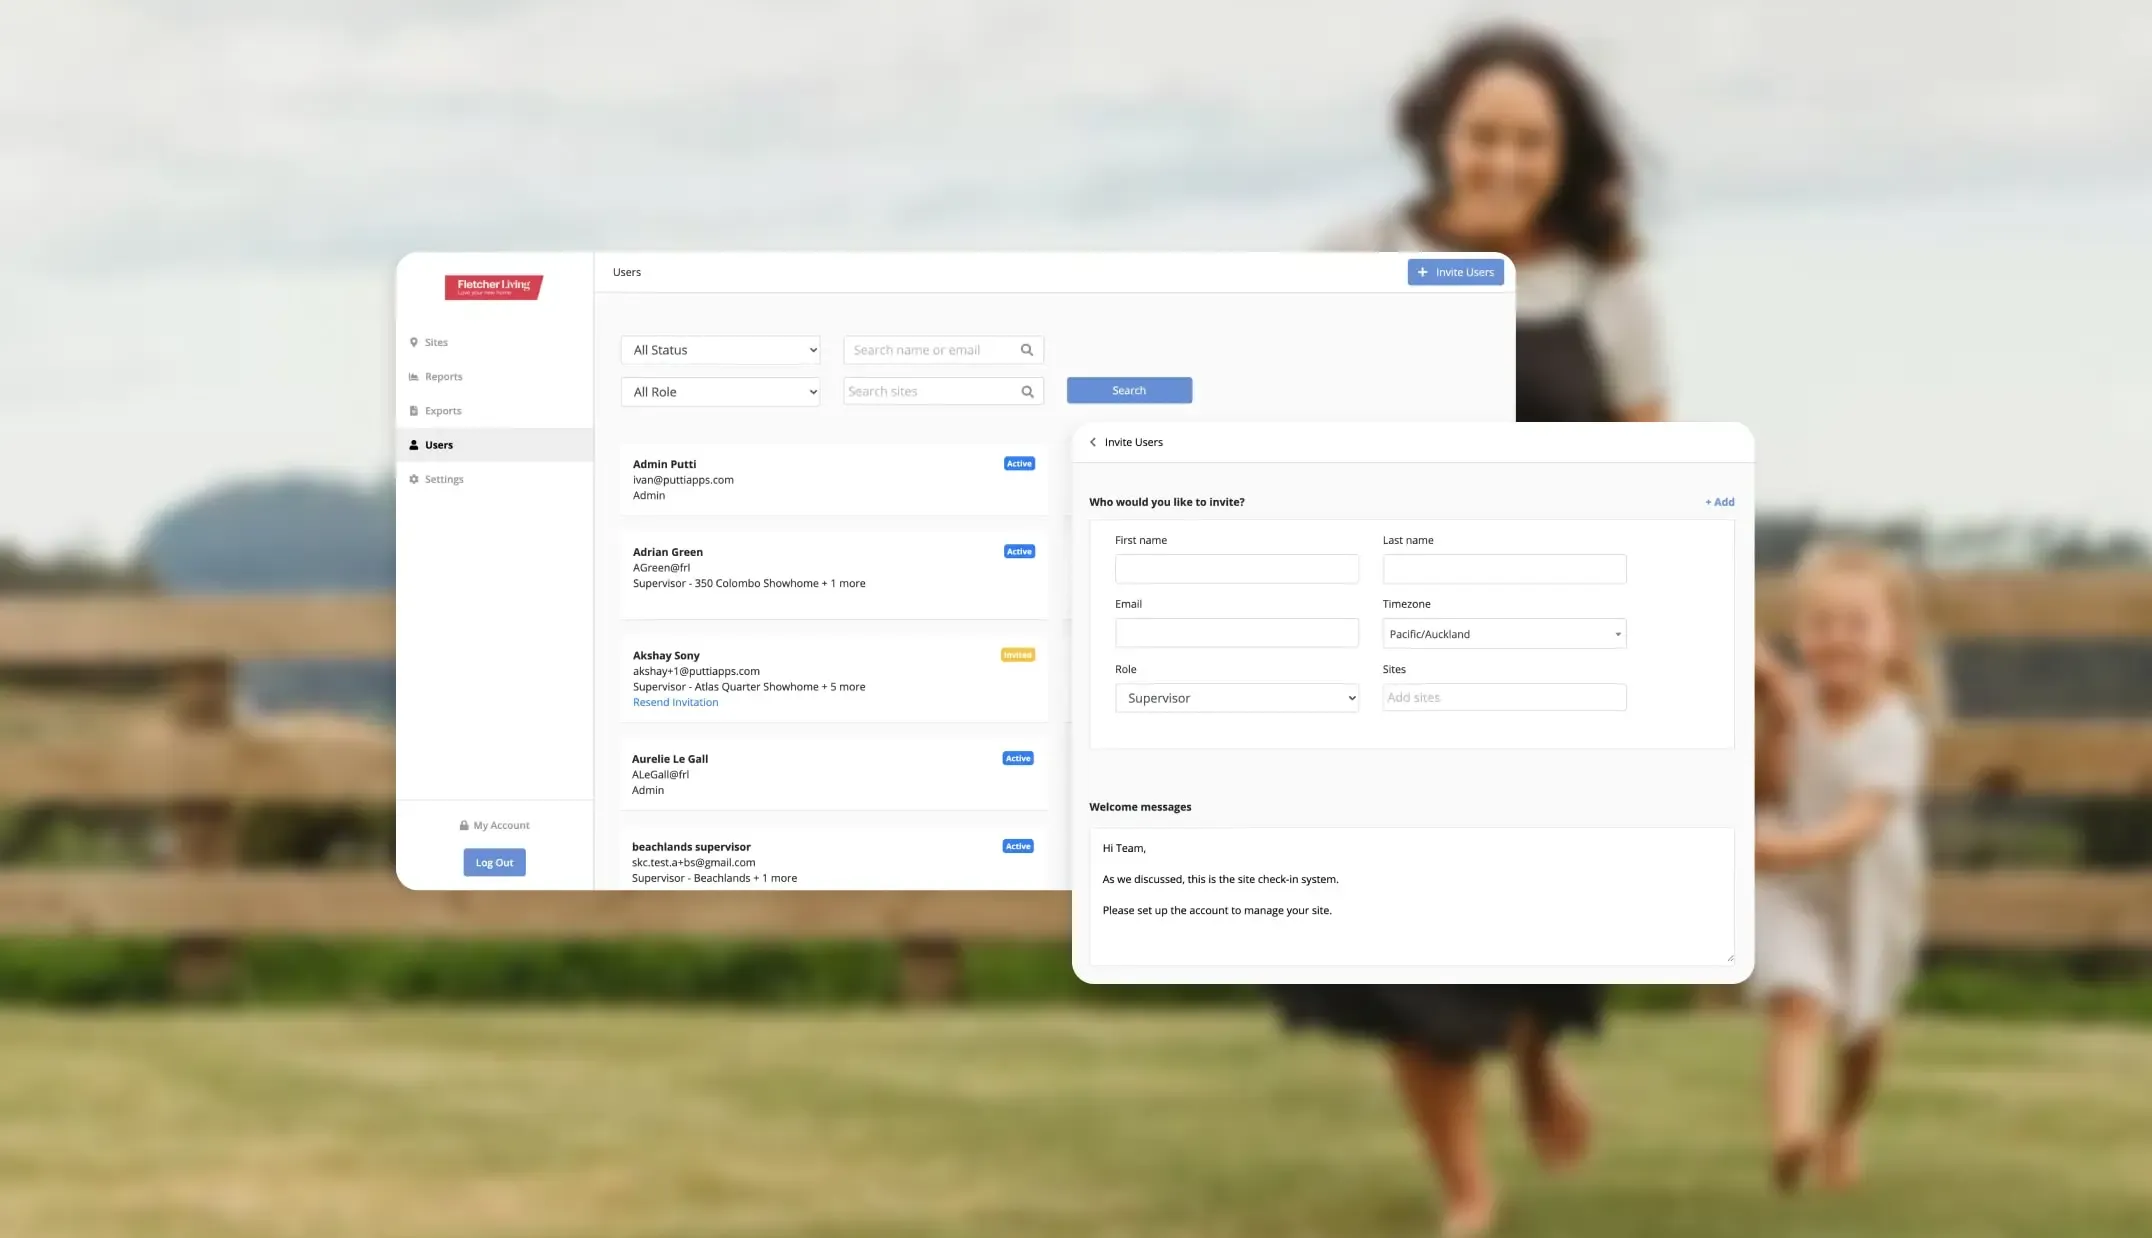Click into the Welcome messages text area
Image resolution: width=2152 pixels, height=1238 pixels.
coord(1411,896)
